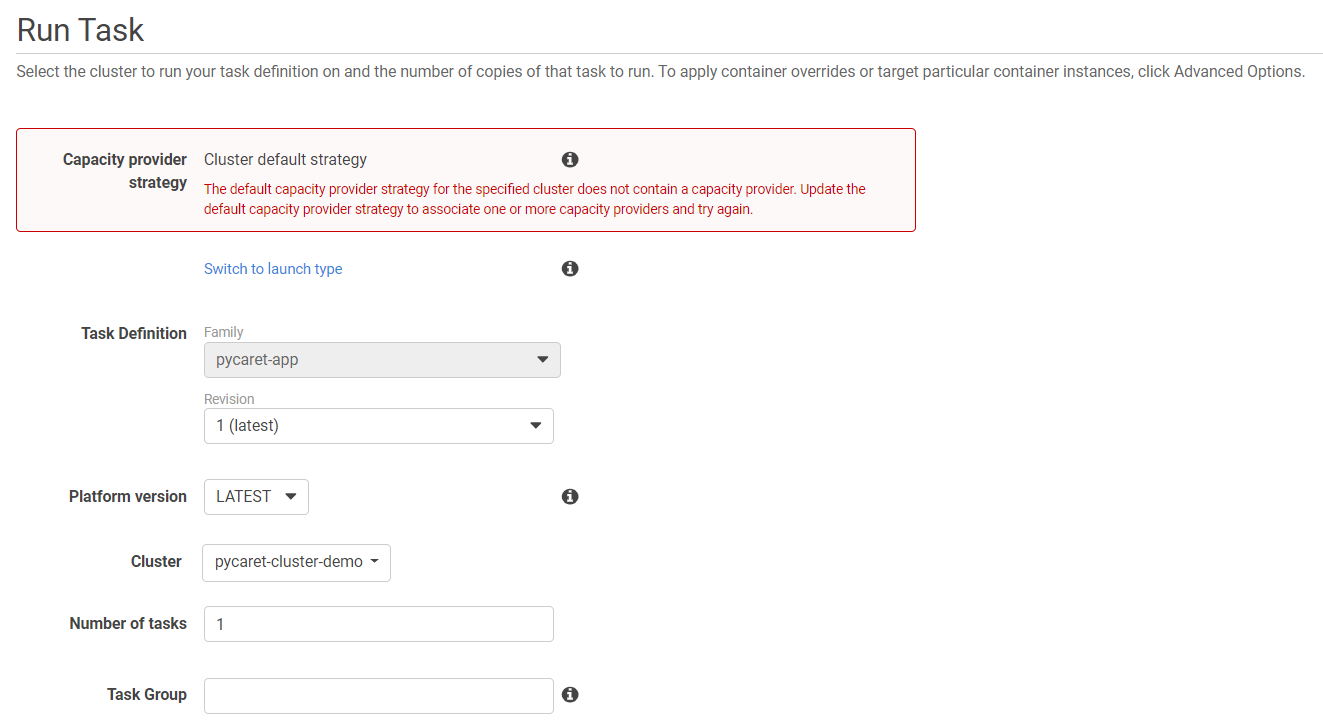Open the pycaret-cluster-demo cluster dropdown
Viewport: 1323px width, 725px height.
(x=296, y=562)
